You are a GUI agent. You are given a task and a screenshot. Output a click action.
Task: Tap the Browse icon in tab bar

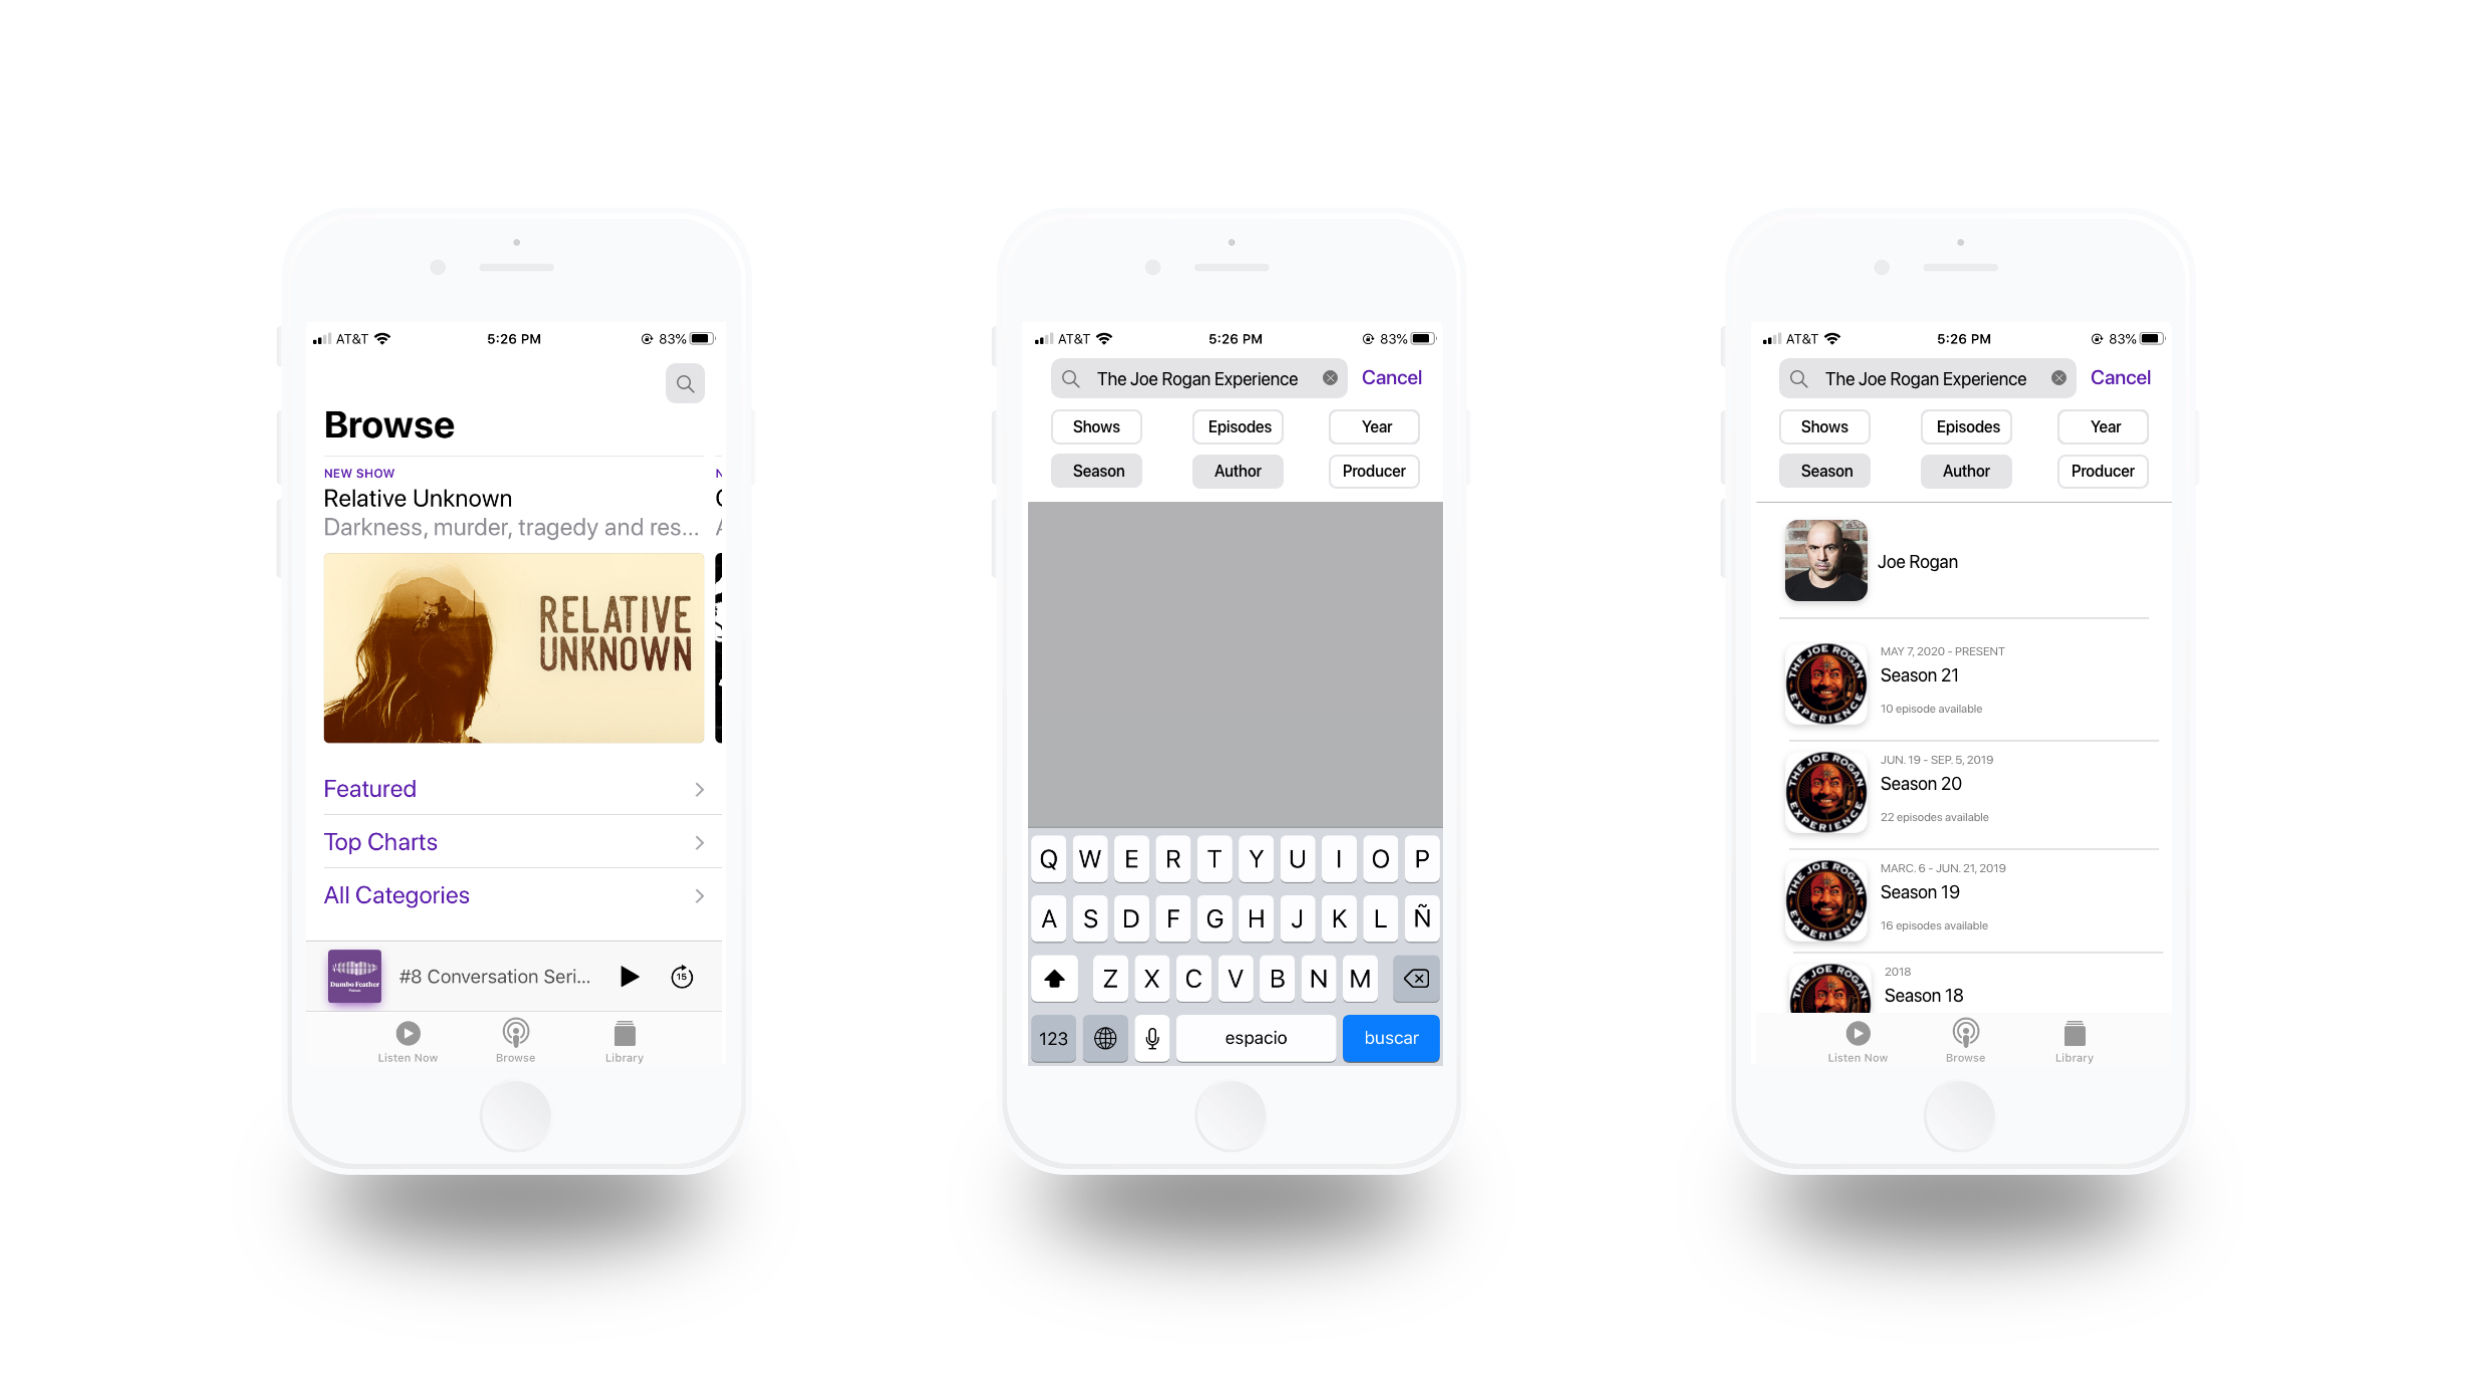coord(514,1038)
